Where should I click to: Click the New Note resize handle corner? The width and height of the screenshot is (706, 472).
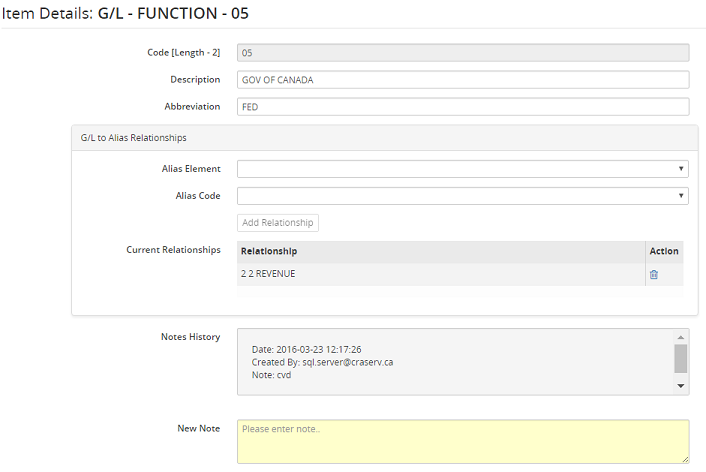684,458
